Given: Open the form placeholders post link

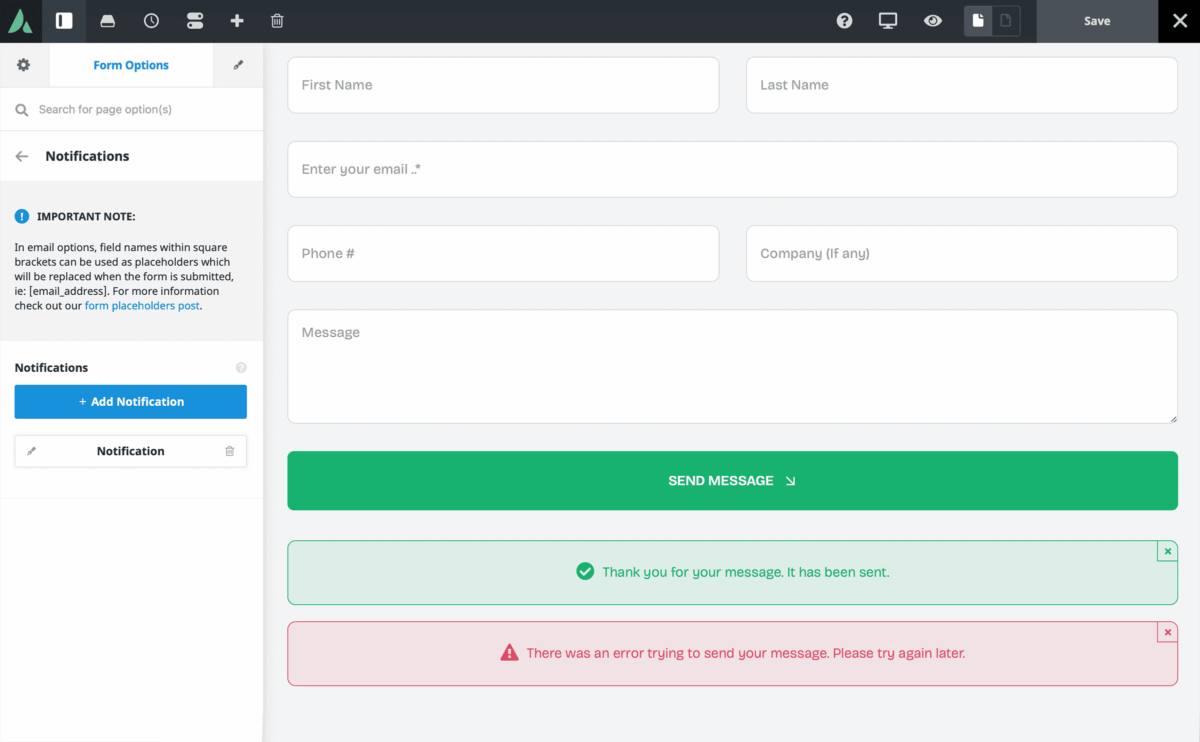Looking at the screenshot, I should 142,305.
